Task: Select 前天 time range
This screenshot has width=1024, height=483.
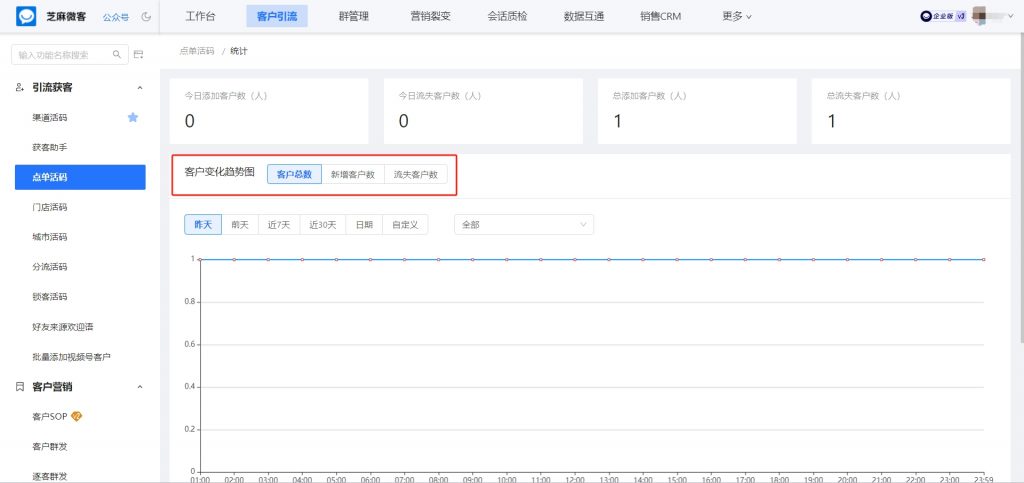Action: tap(240, 225)
